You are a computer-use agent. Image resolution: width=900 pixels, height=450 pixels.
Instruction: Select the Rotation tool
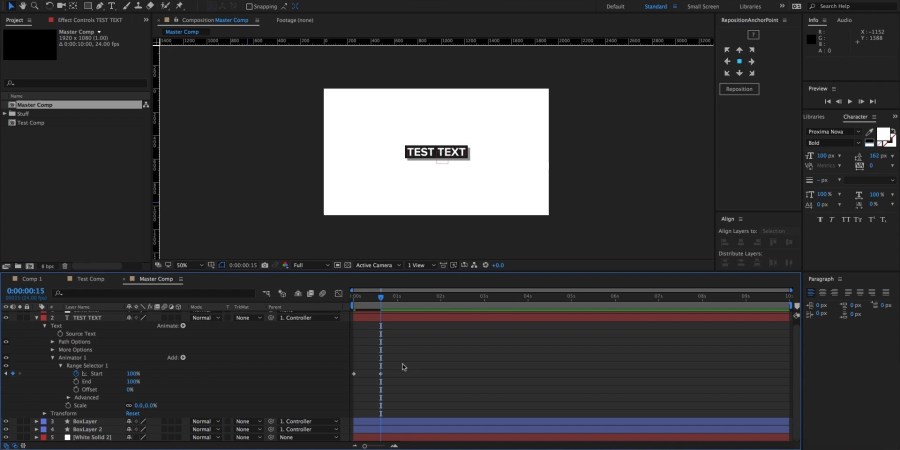[x=50, y=6]
